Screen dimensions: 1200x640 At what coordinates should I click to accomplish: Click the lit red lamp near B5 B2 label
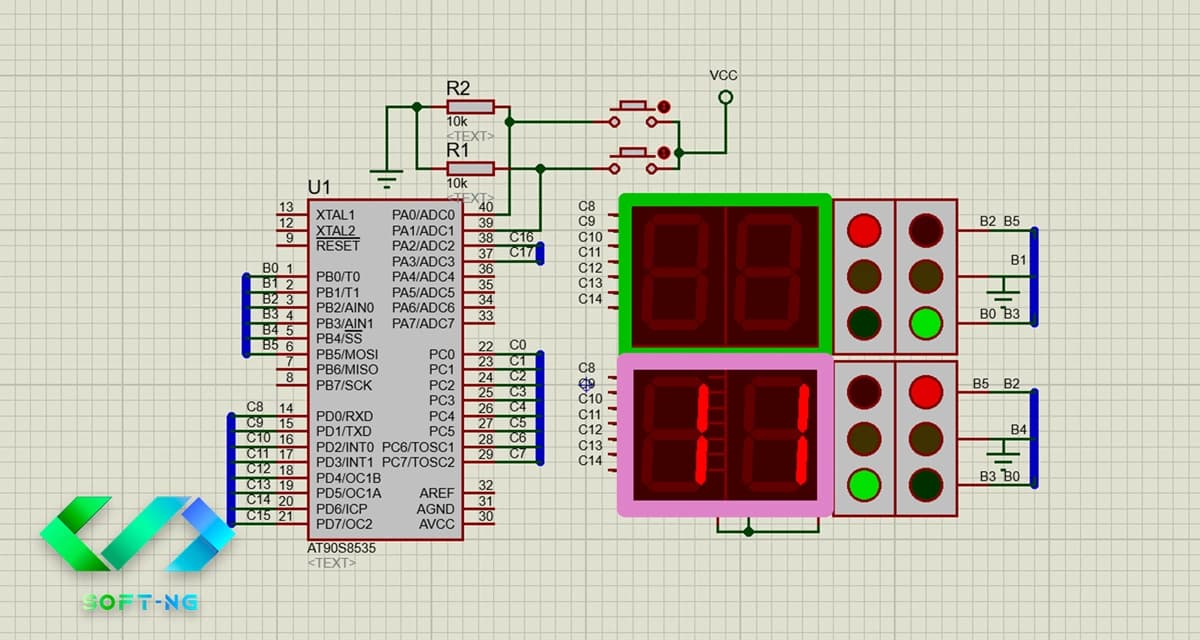point(926,391)
